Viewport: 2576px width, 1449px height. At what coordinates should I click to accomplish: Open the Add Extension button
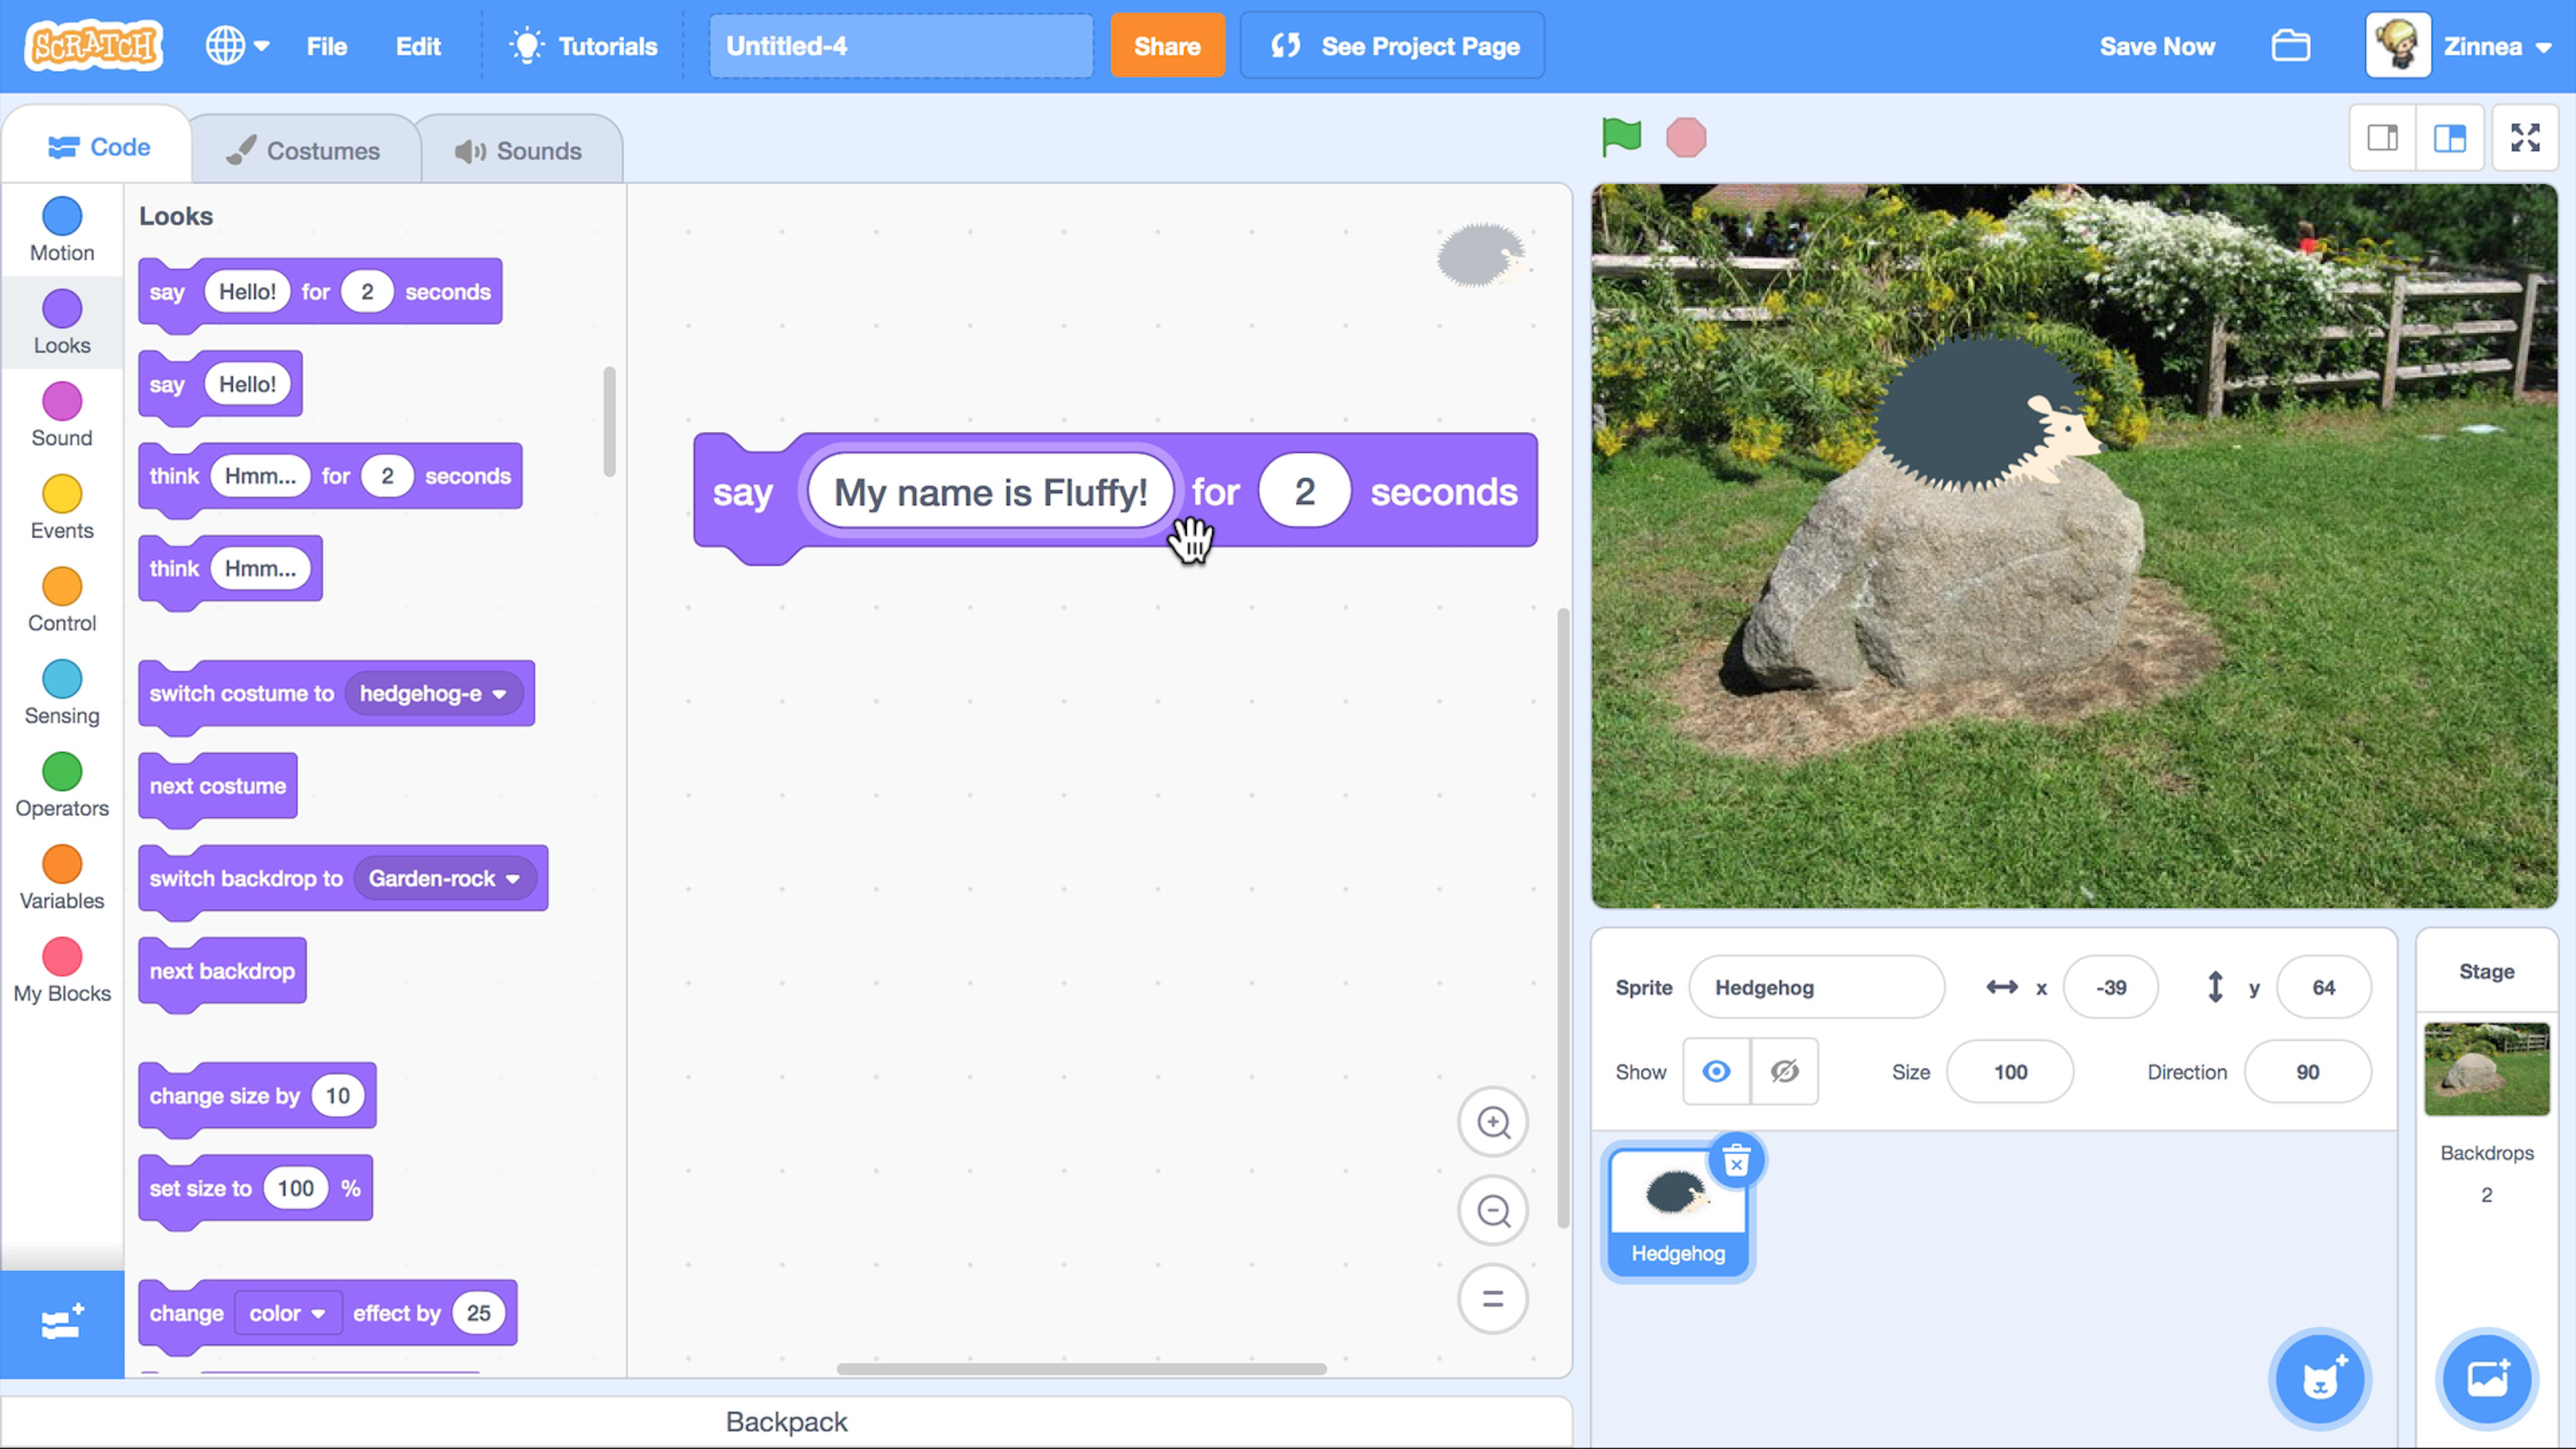click(x=62, y=1323)
